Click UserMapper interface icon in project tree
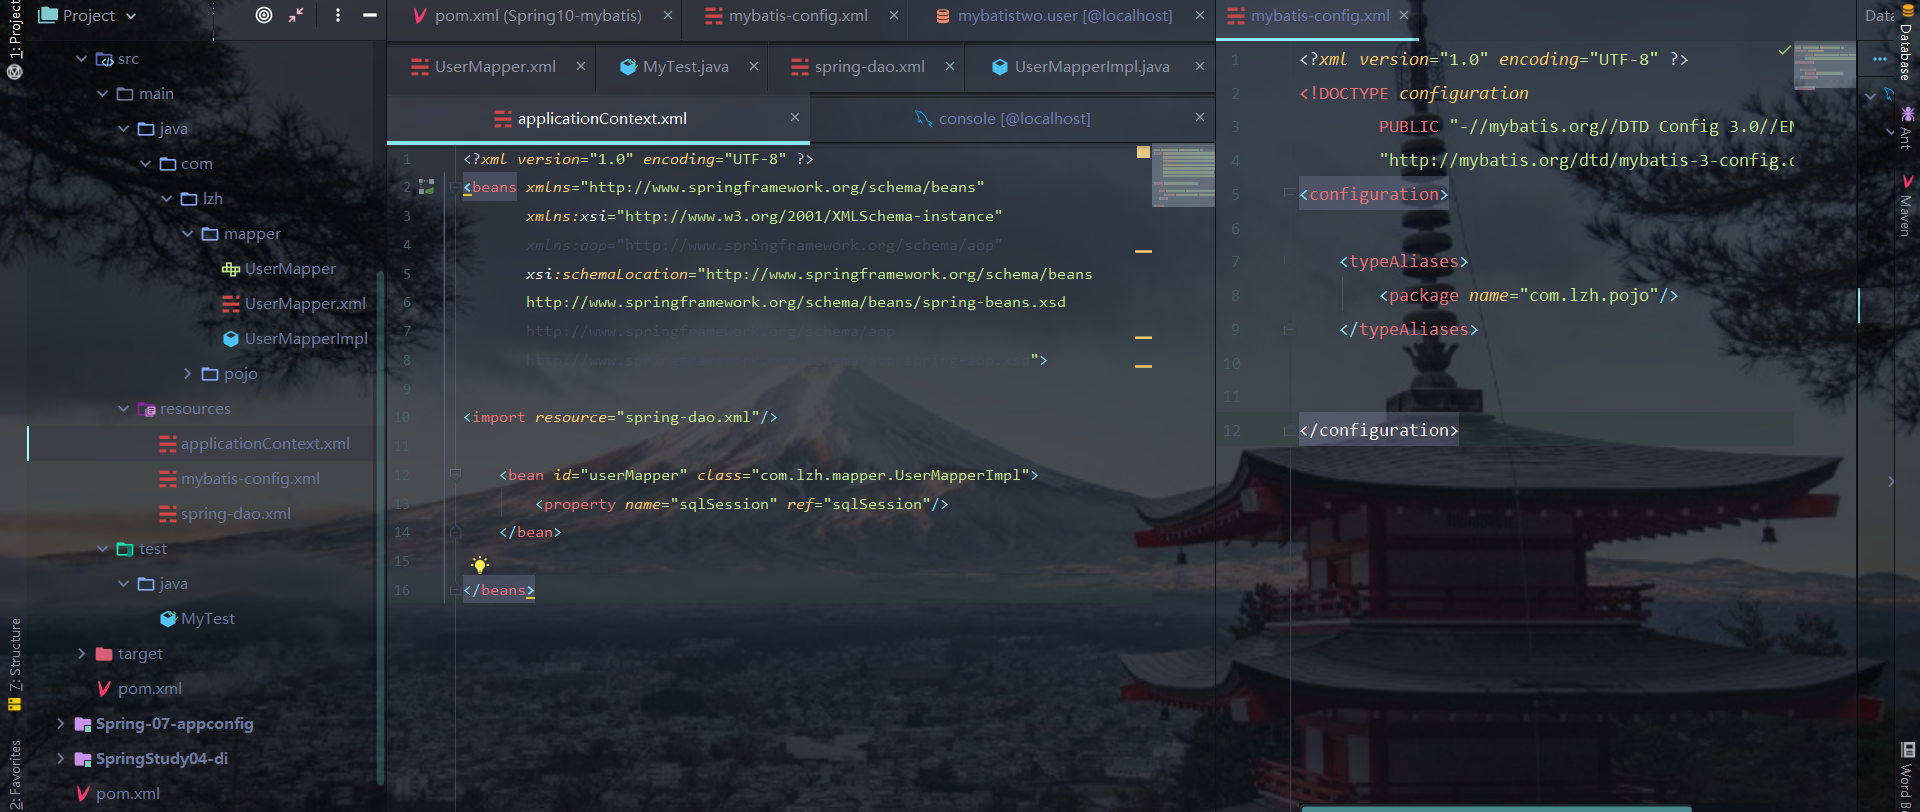Screen dimensions: 1920x812 pyautogui.click(x=231, y=269)
